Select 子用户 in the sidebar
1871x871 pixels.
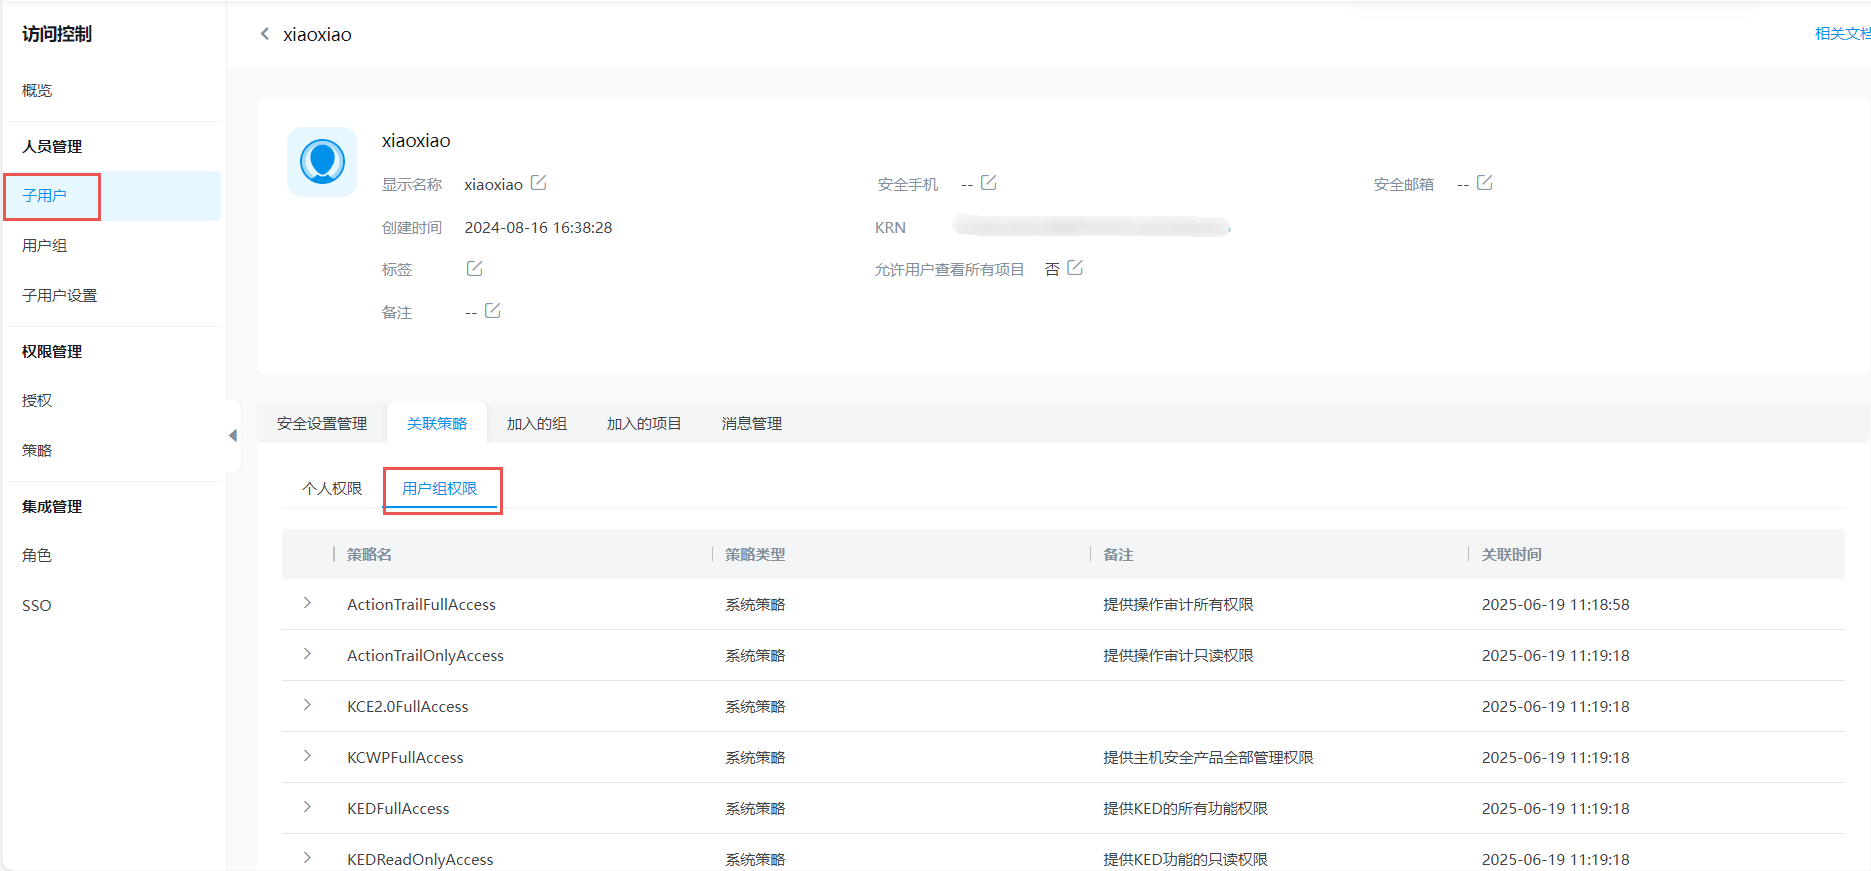coord(113,196)
